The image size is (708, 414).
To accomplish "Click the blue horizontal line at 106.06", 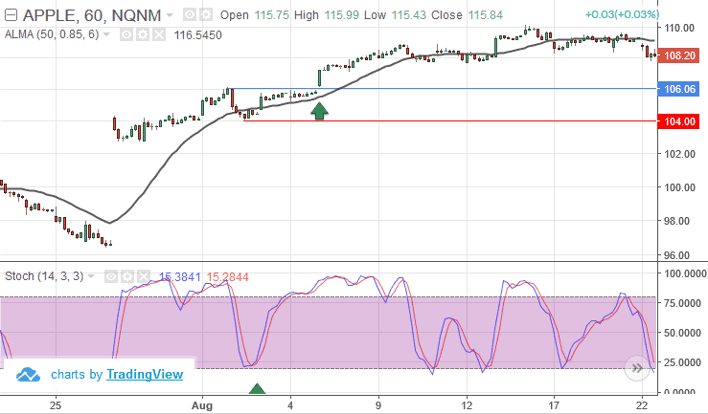I will pos(442,88).
